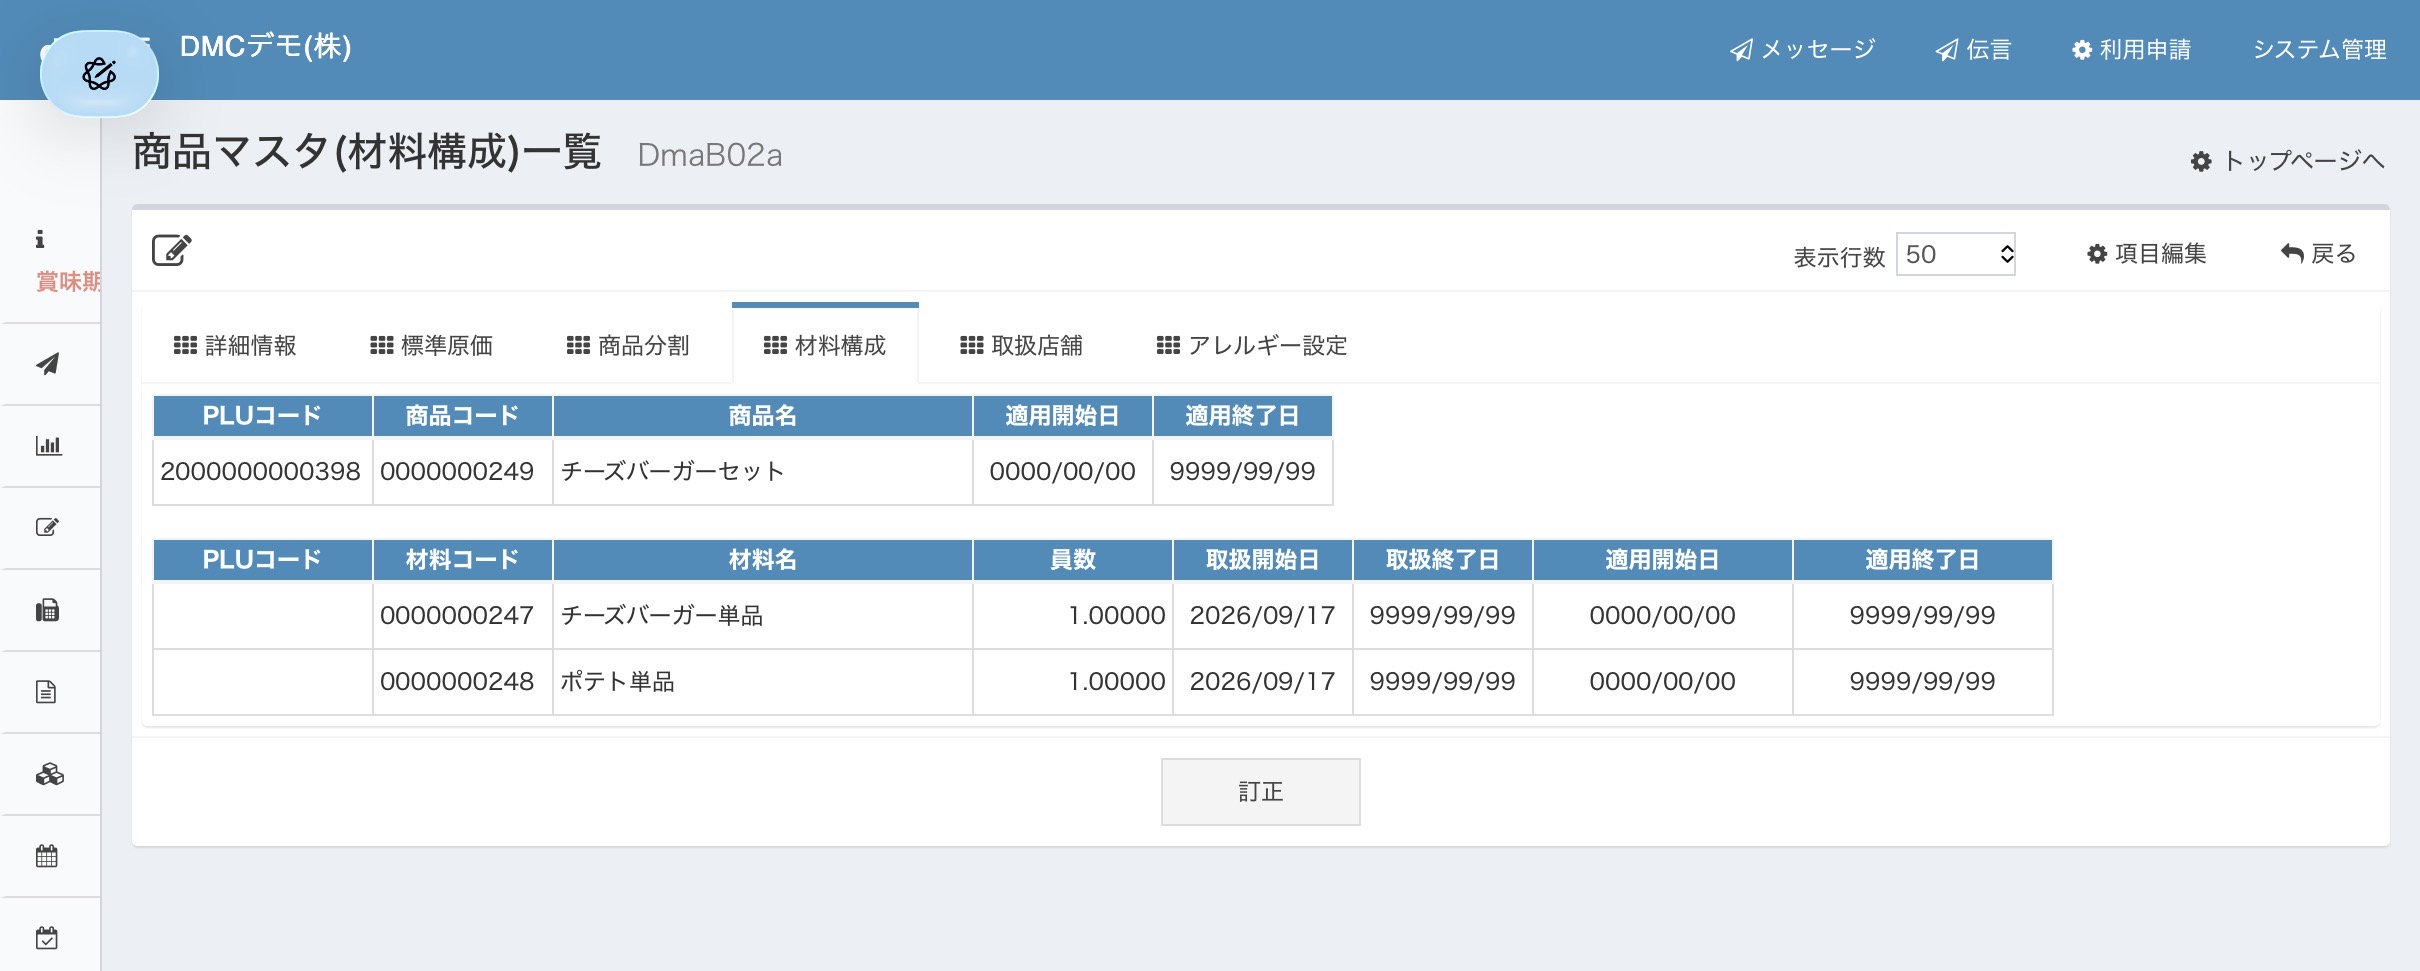
Task: Click the 訂正 button
Action: 1260,792
